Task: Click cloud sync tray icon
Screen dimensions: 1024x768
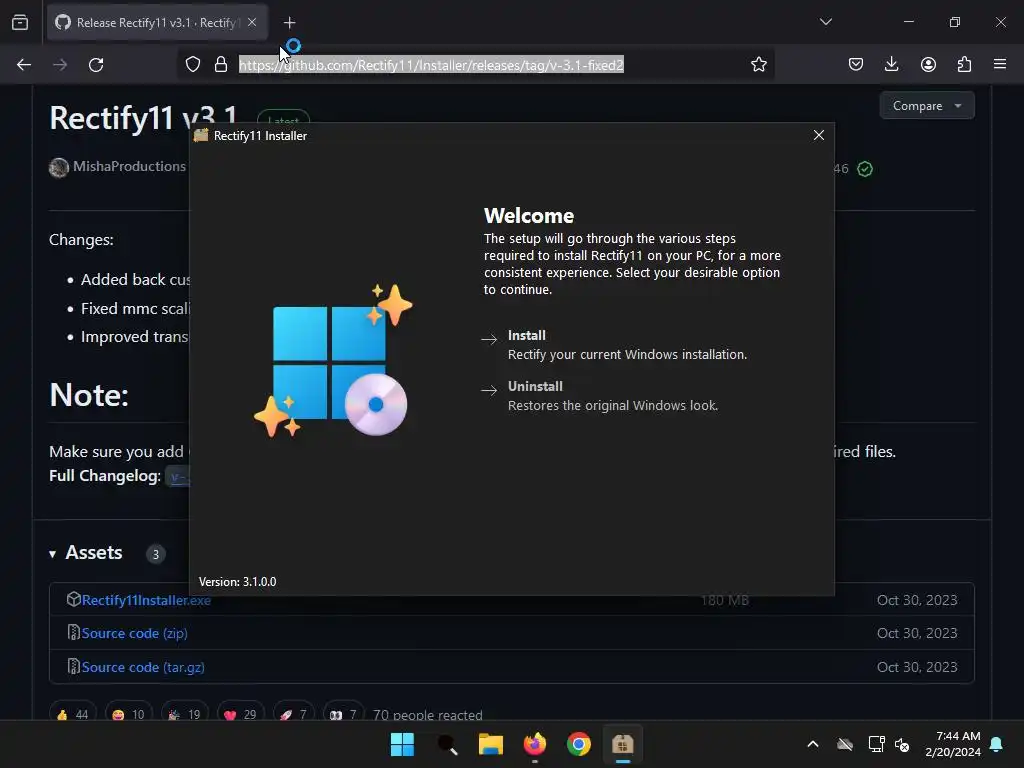Action: tap(845, 744)
